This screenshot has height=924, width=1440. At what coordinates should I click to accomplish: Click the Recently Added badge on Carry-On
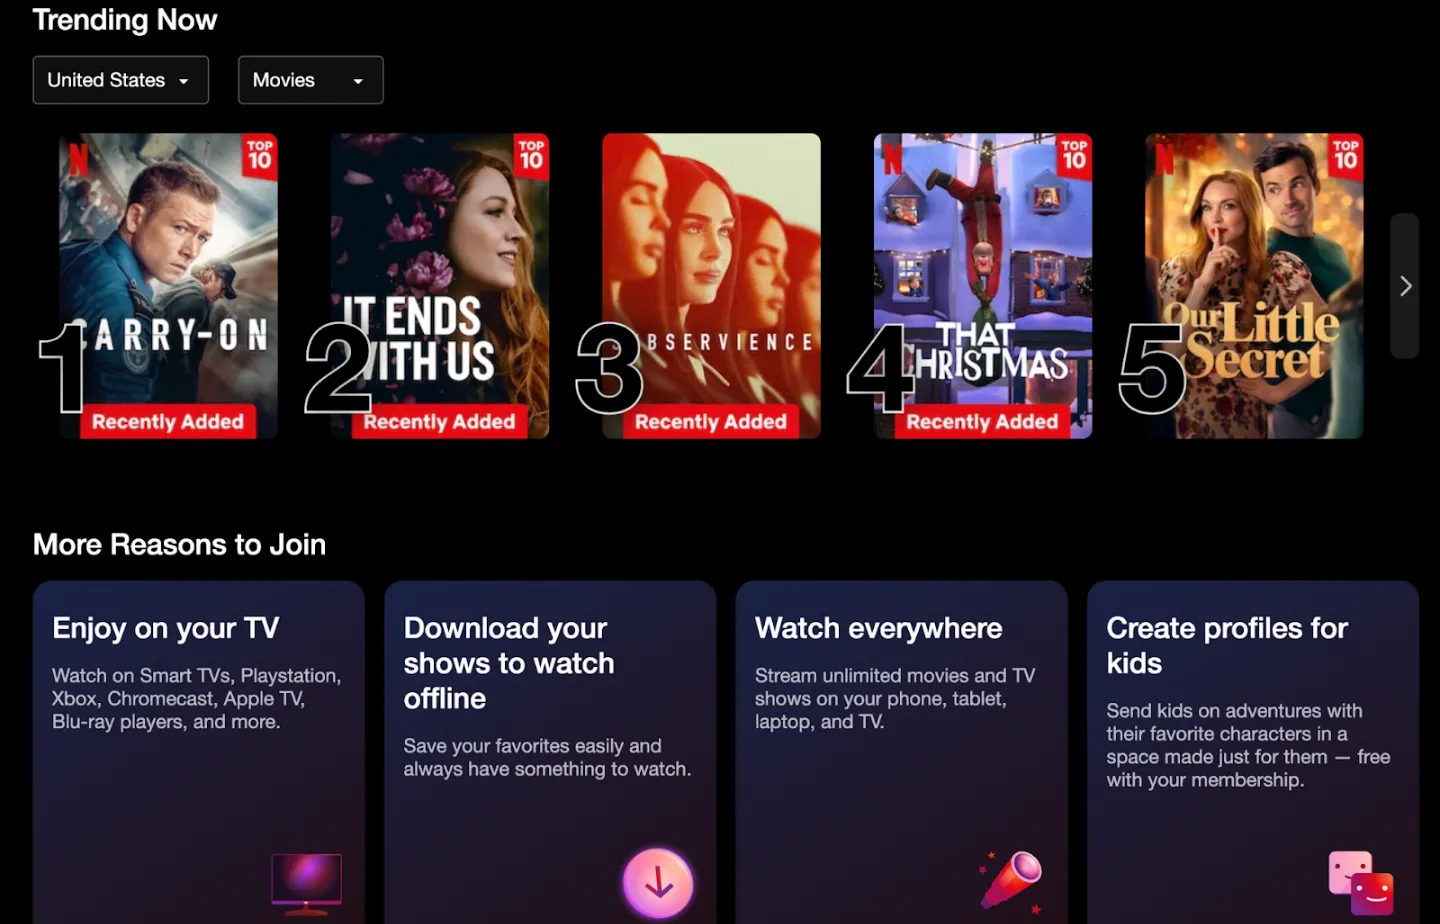[x=168, y=422]
